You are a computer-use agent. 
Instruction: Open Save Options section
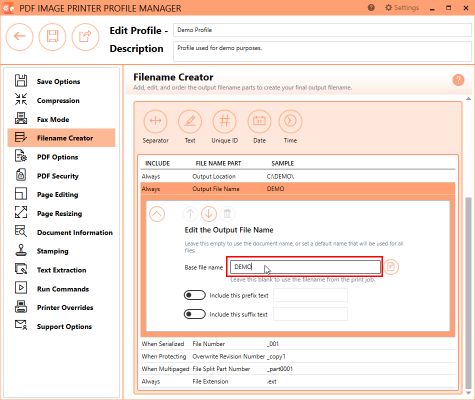tap(61, 81)
